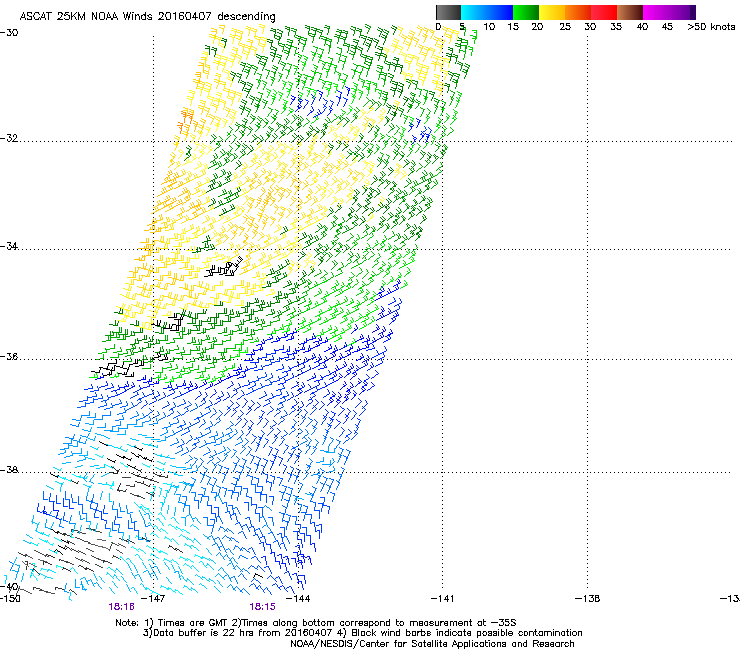The width and height of the screenshot is (740, 650).
Task: Click the red 30-35 knots legend segment
Action: click(604, 12)
